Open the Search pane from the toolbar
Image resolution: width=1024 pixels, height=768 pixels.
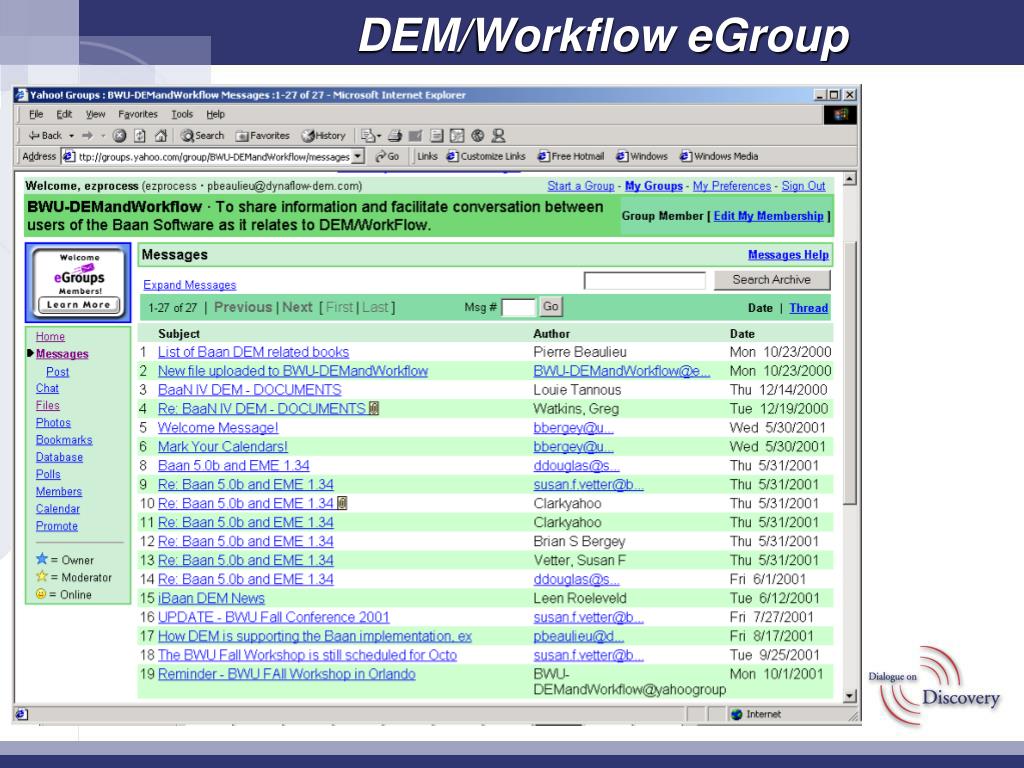click(x=202, y=136)
